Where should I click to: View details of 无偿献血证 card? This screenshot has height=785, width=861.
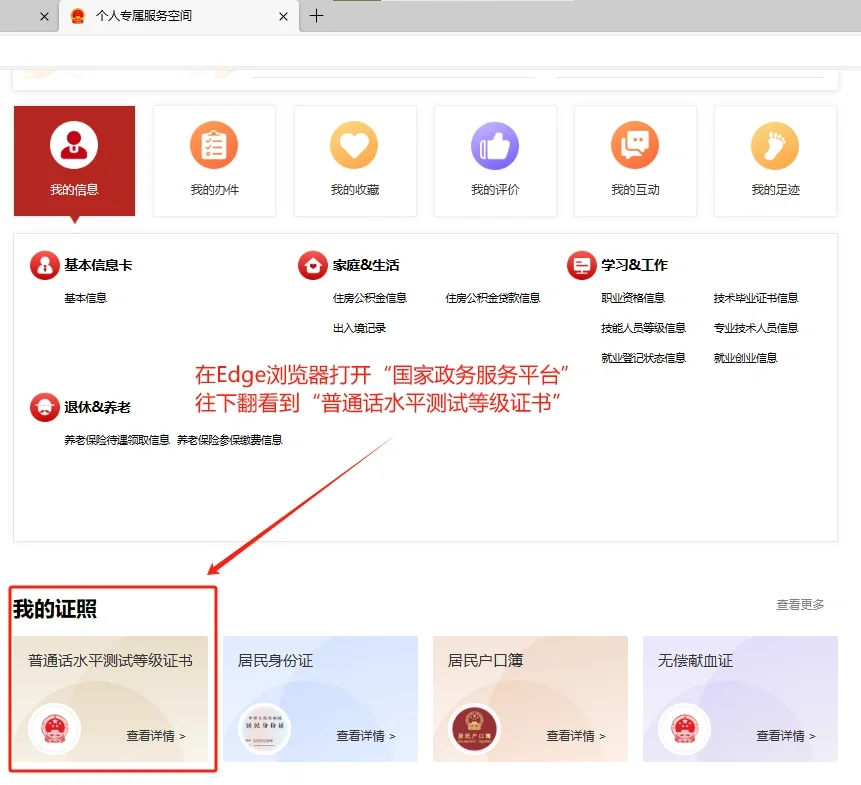tap(785, 736)
